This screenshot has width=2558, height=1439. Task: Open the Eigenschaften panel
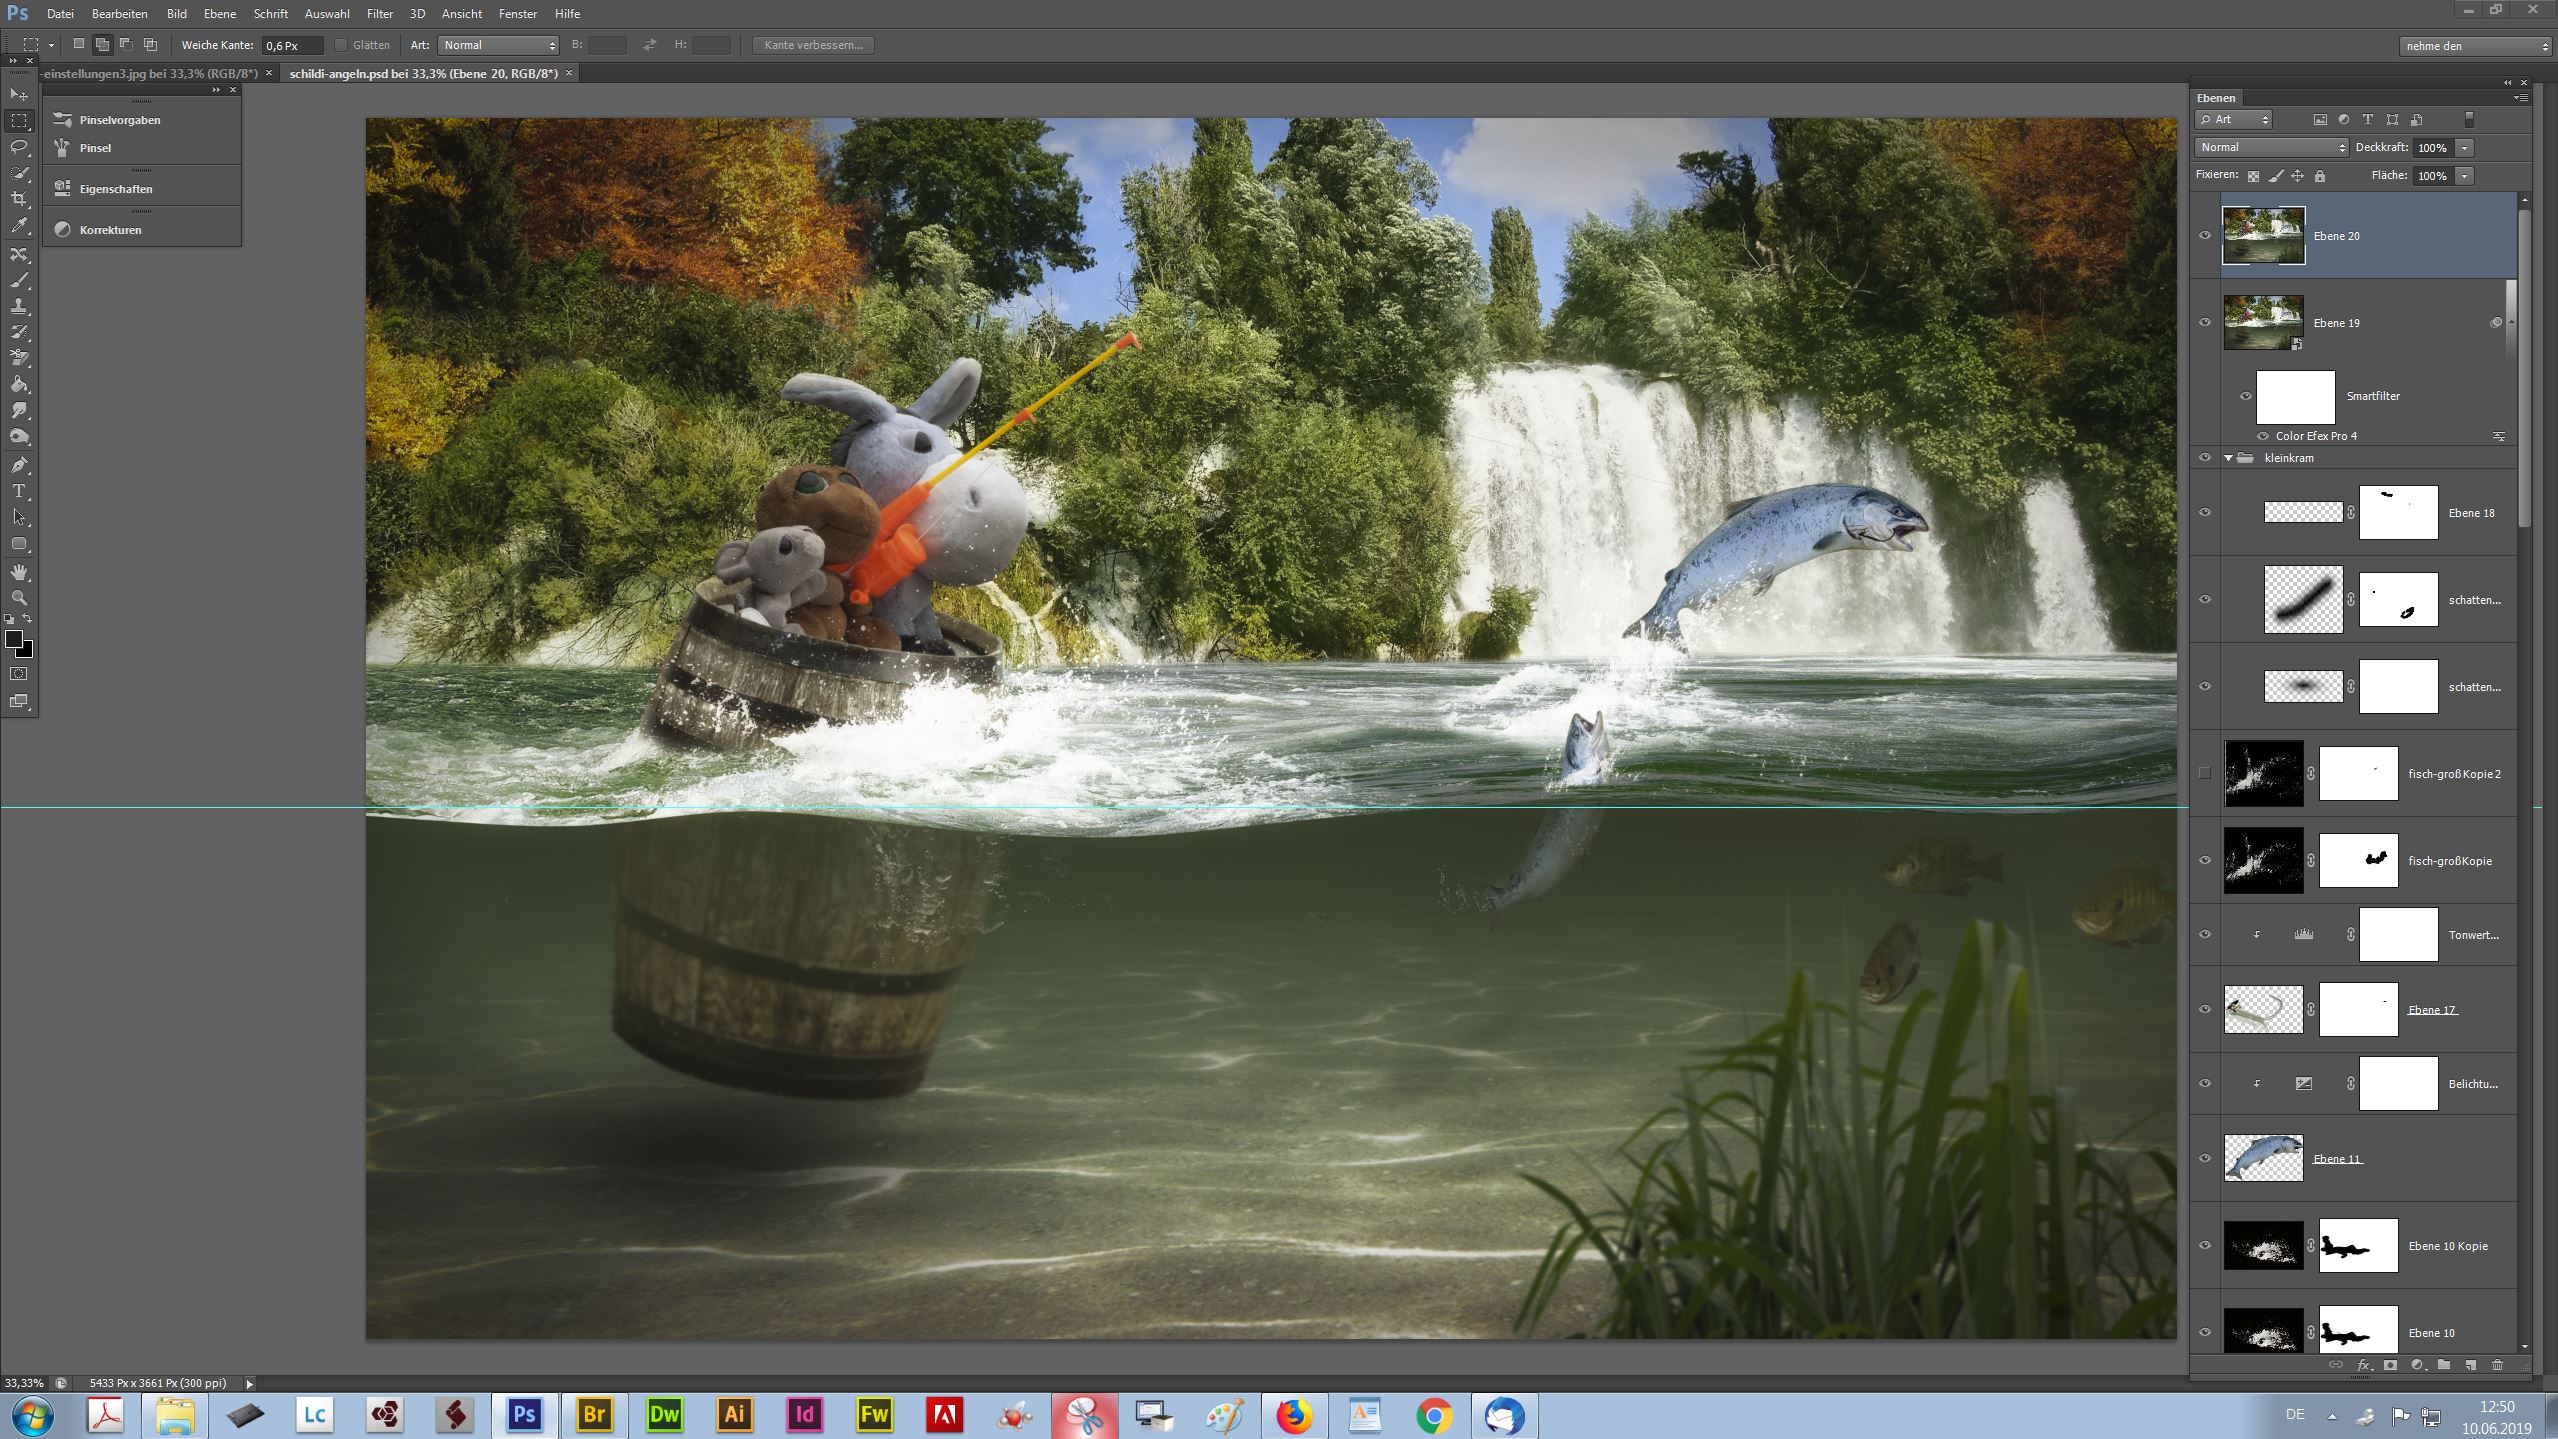(x=116, y=189)
